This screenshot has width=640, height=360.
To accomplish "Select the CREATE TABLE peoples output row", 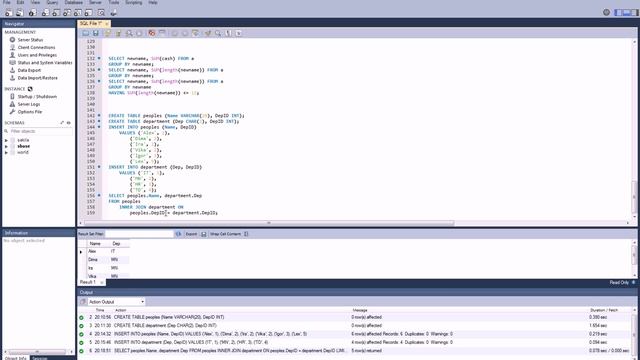I will [x=354, y=317].
